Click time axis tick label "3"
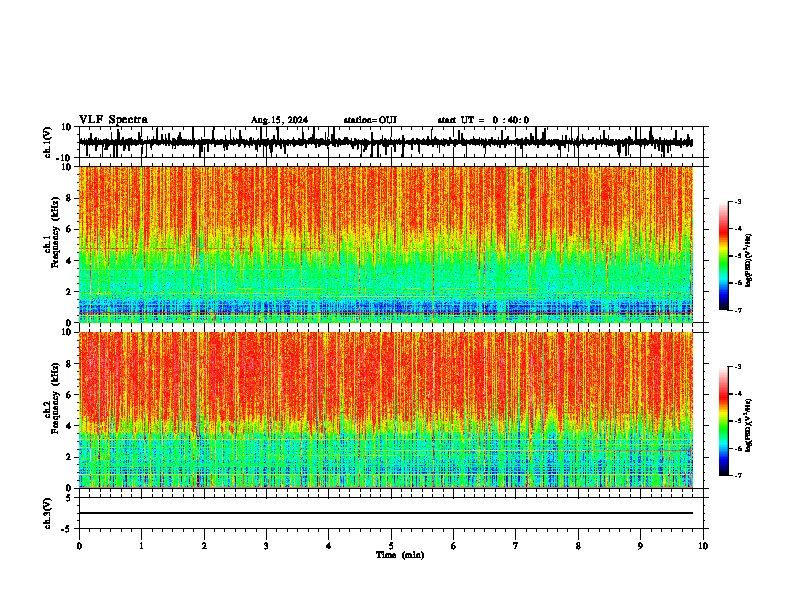Screen dimensions: 792x612 266,546
